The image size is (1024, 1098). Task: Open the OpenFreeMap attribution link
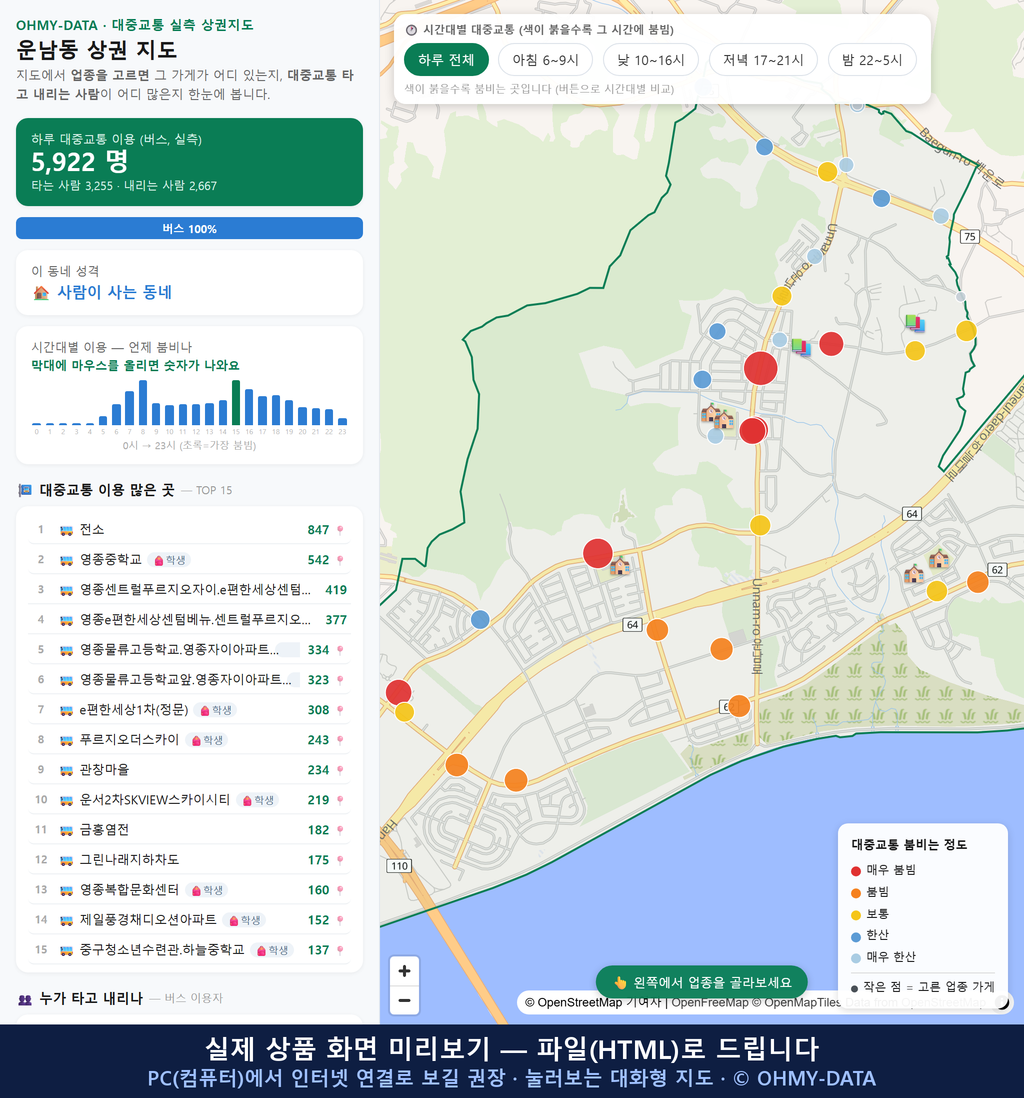(x=710, y=1003)
